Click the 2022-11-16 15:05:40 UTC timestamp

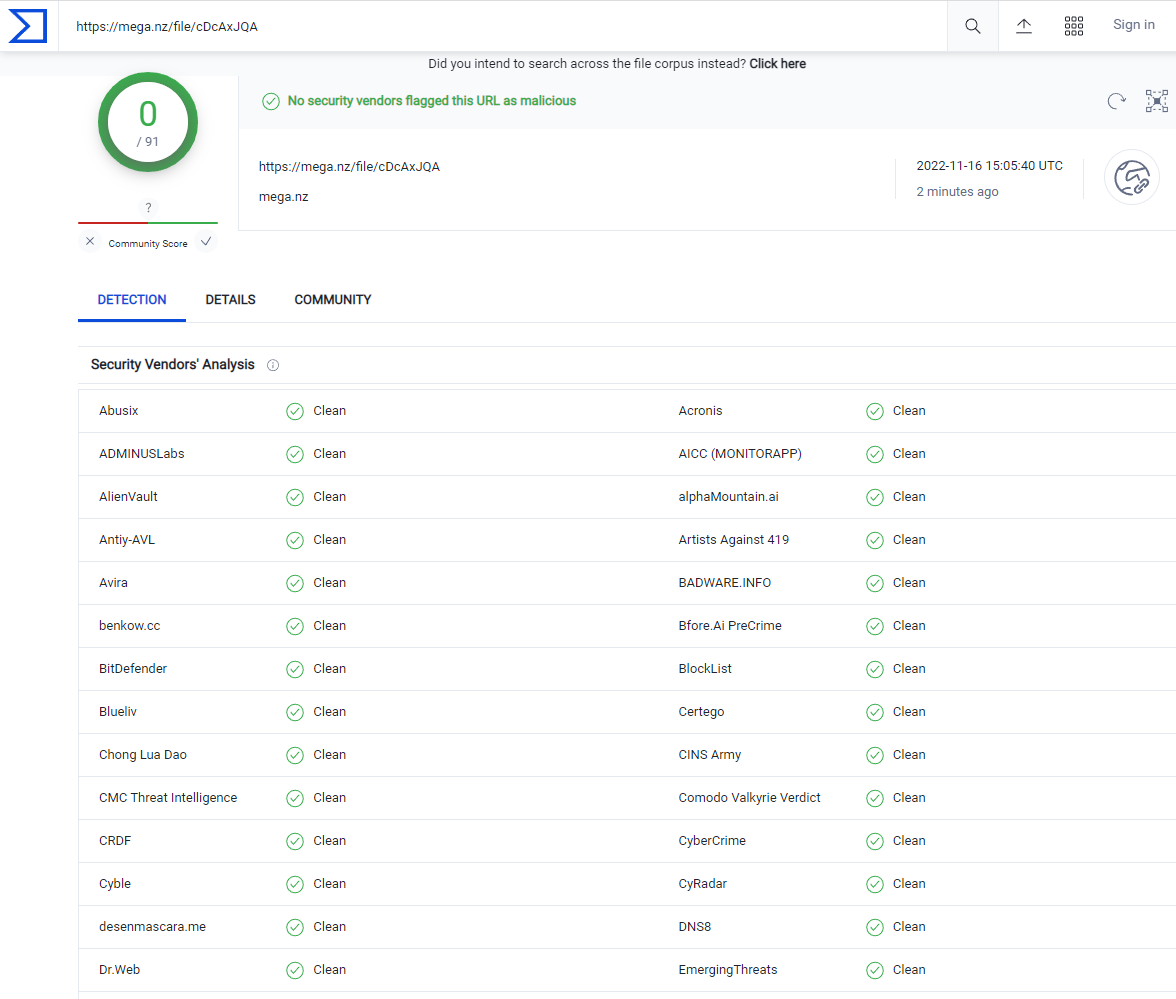[989, 166]
